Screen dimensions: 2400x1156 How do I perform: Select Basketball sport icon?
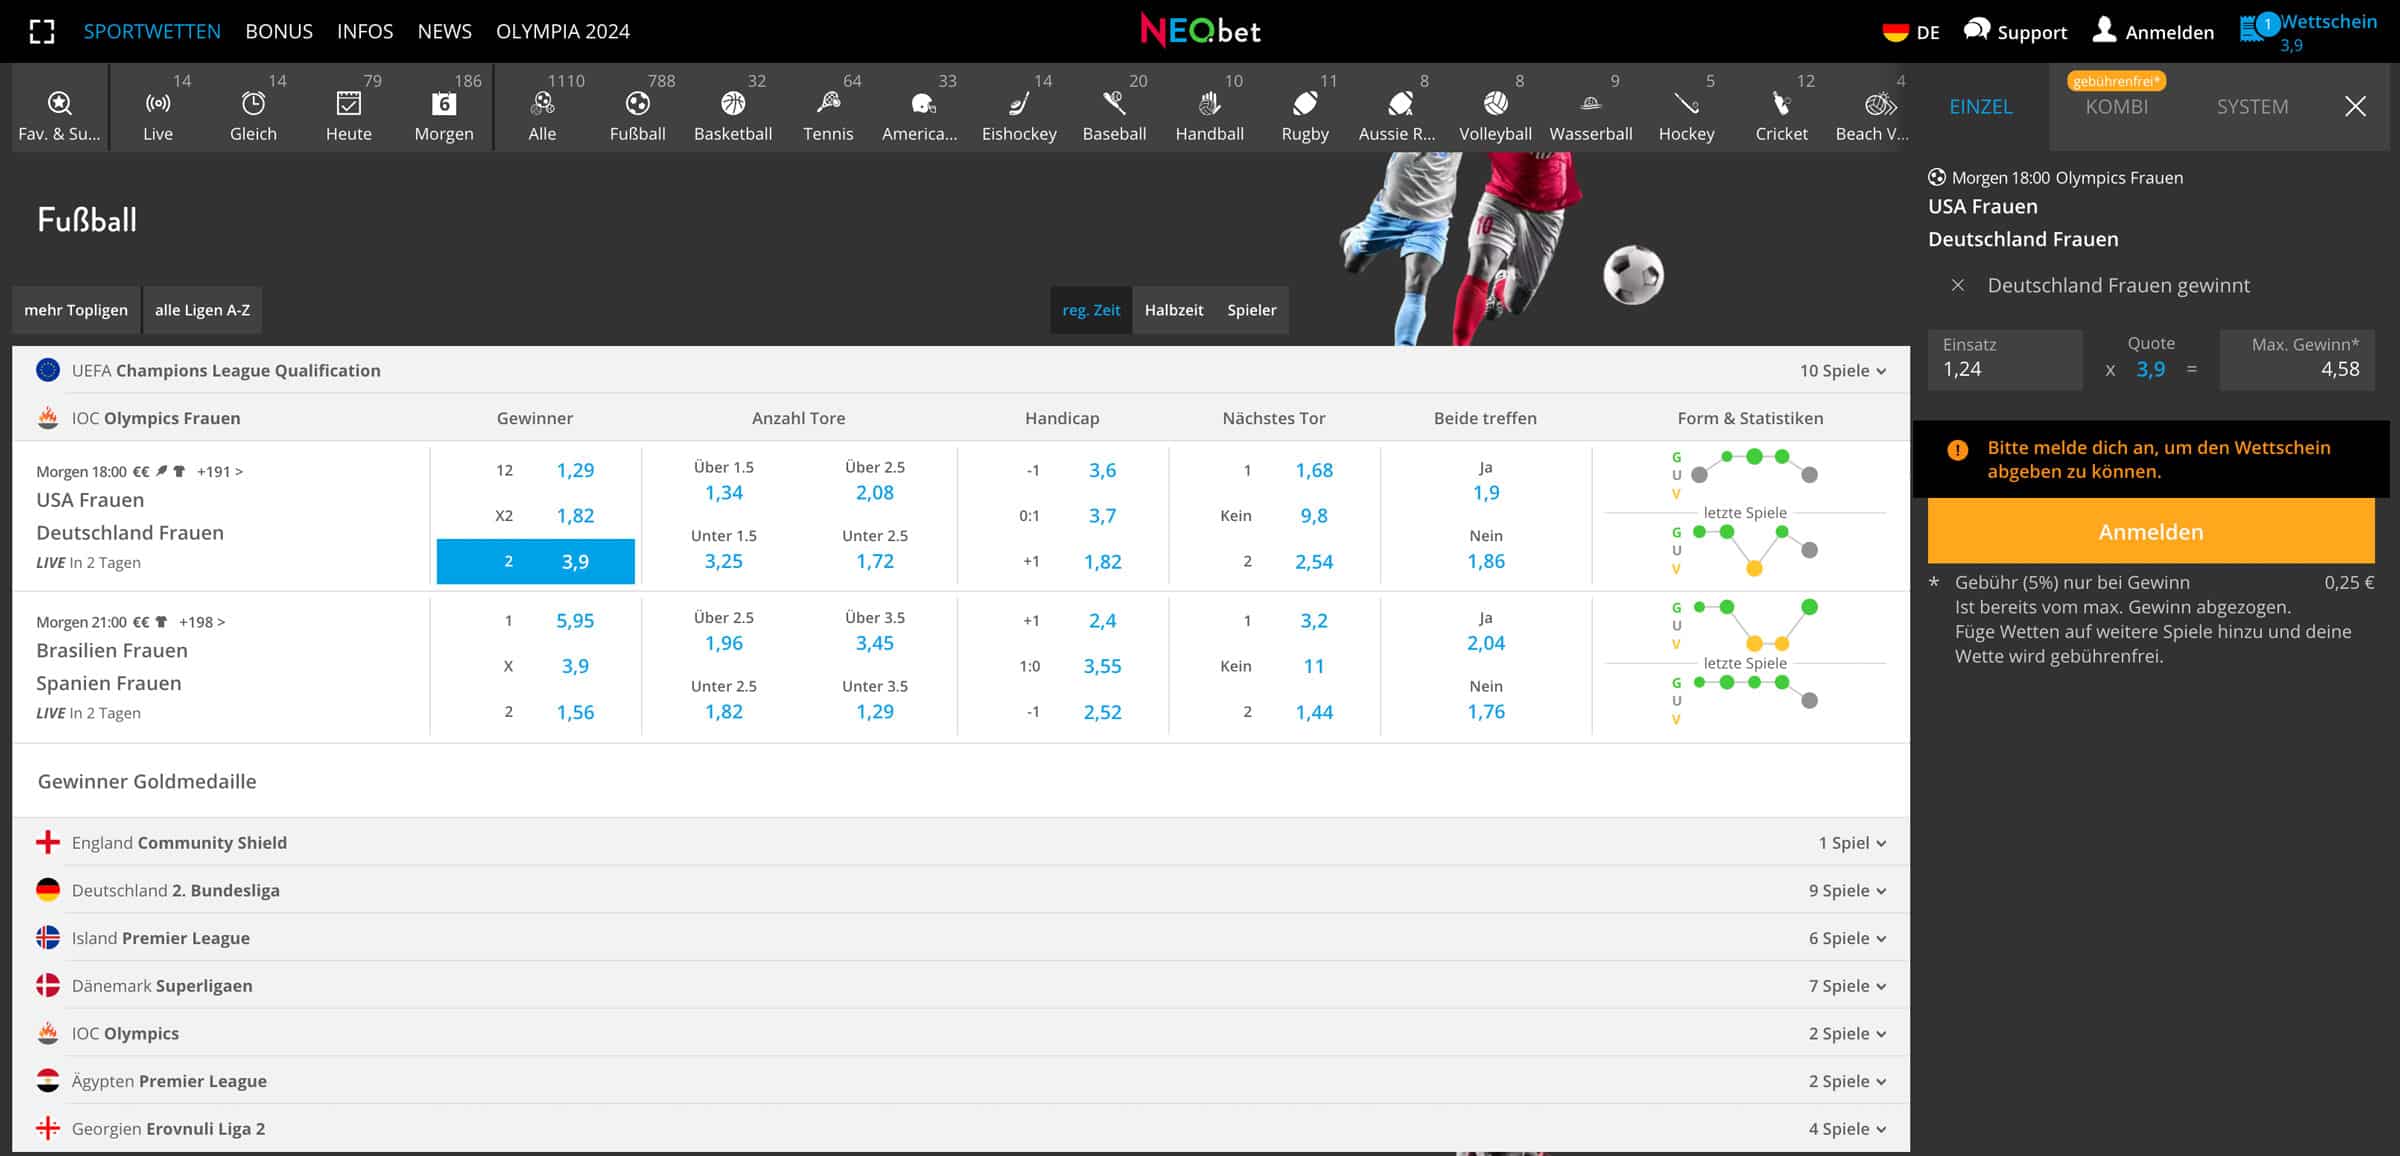coord(733,103)
